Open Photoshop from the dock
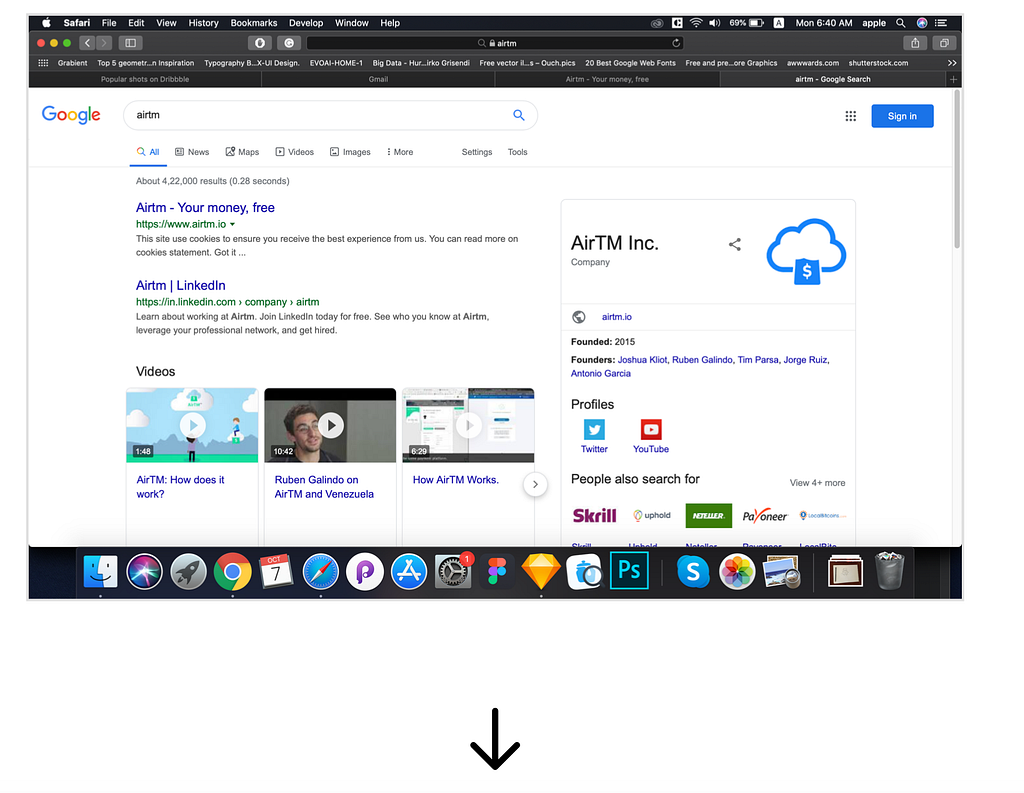The width and height of the screenshot is (1024, 793). click(x=629, y=570)
